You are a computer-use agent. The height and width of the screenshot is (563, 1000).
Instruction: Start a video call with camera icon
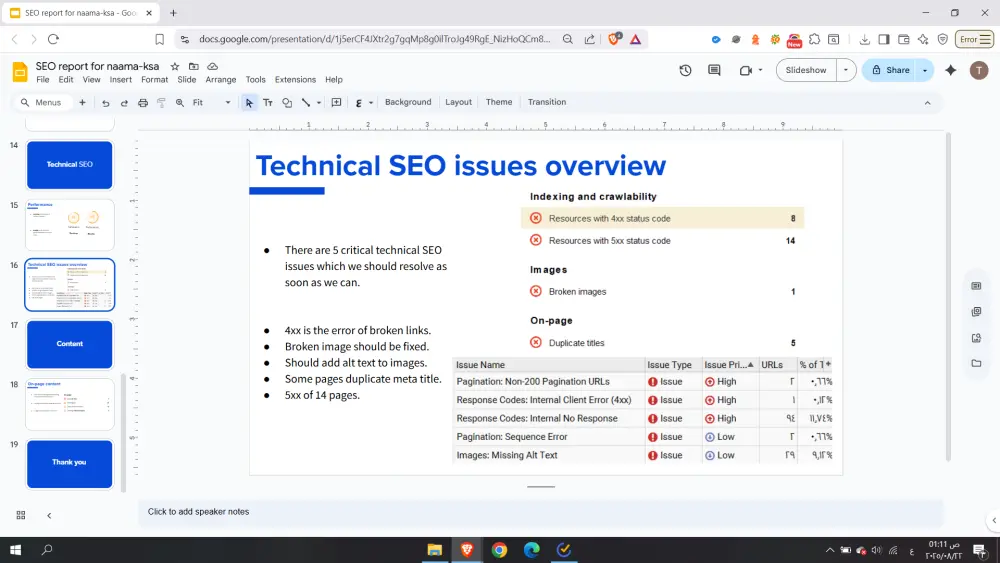click(x=745, y=70)
